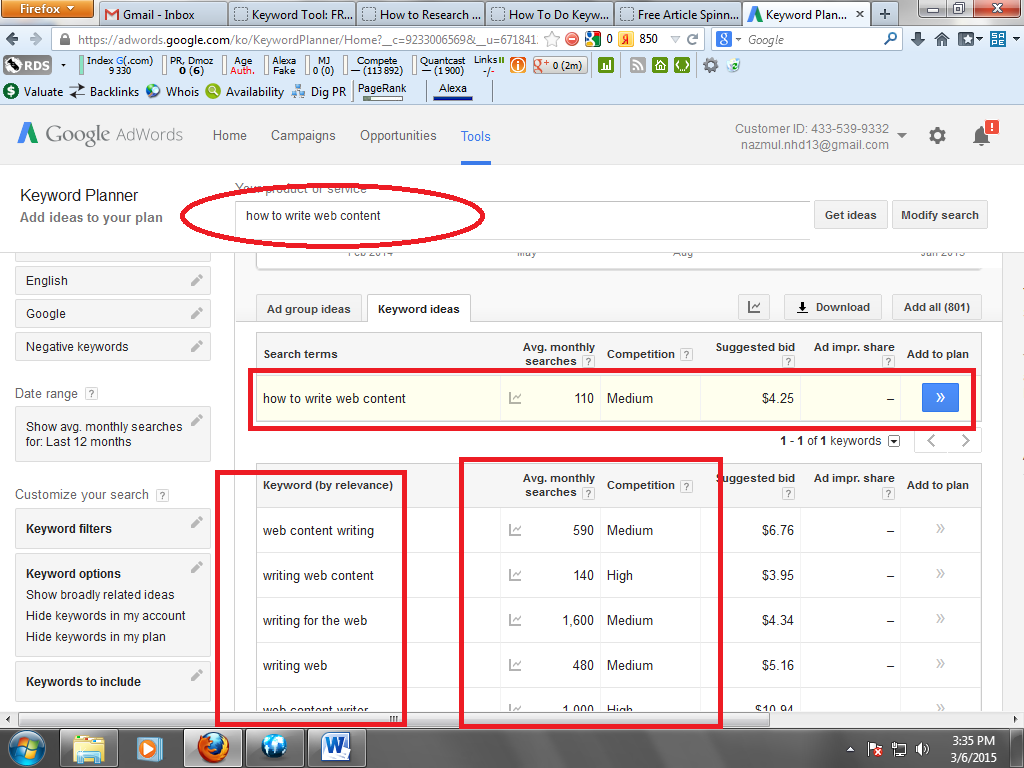Open the URL history dropdown arrow
The width and height of the screenshot is (1024, 768).
[675, 39]
